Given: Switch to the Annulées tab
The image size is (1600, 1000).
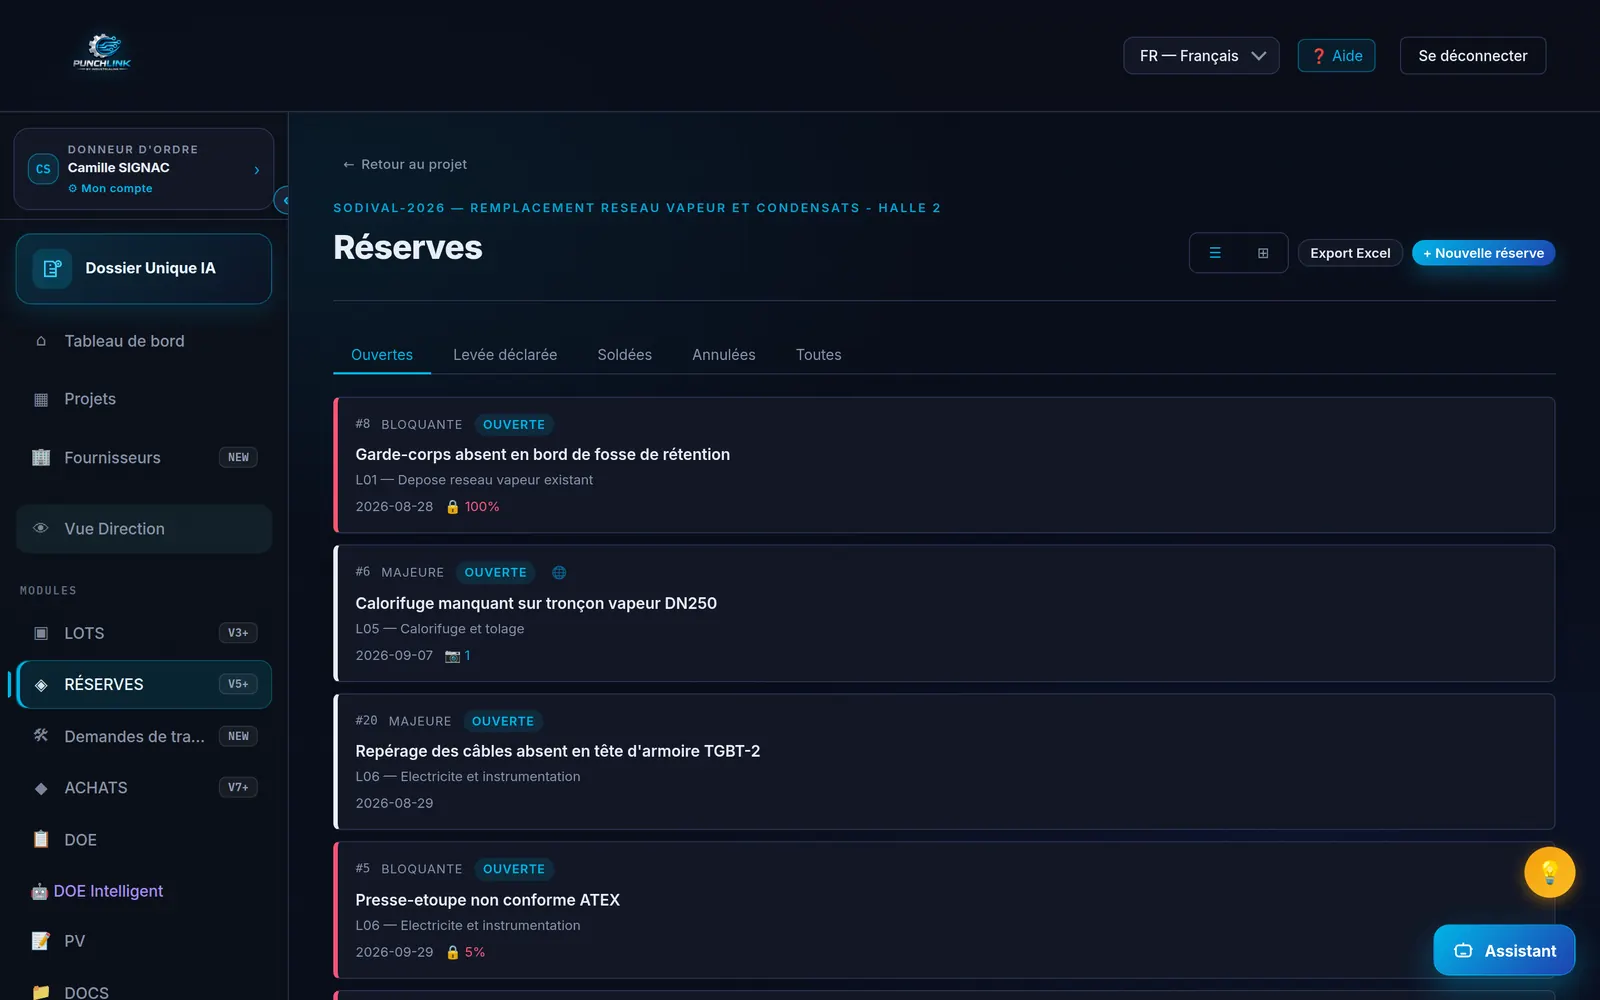Looking at the screenshot, I should coord(724,355).
